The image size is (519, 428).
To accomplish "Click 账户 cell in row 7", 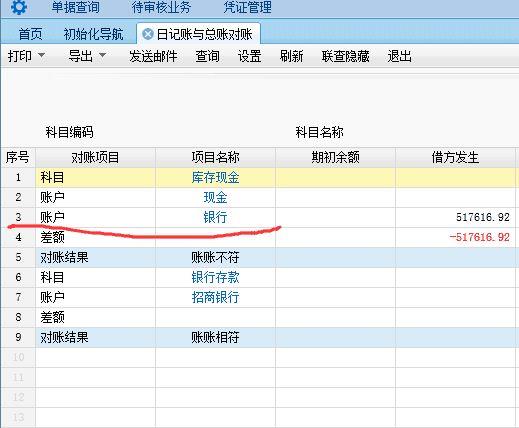I will pos(95,297).
